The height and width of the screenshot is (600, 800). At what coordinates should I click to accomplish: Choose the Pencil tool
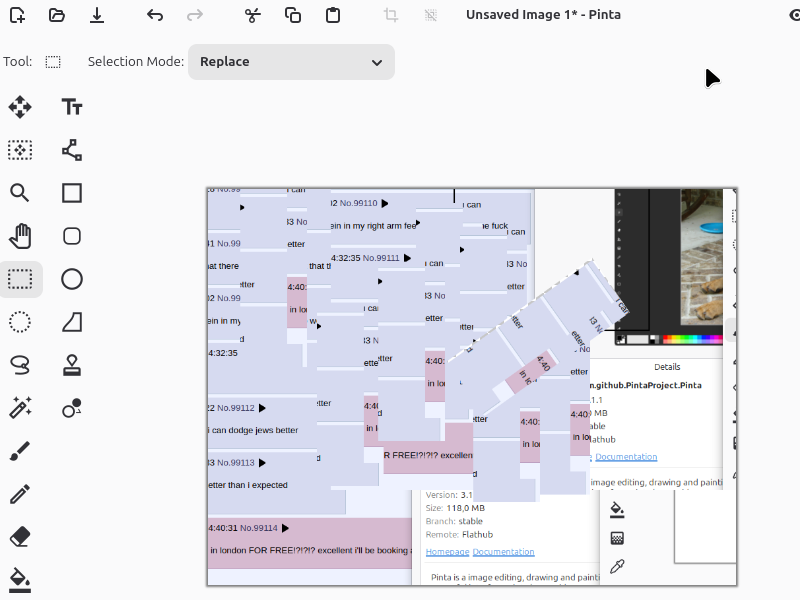tap(20, 494)
